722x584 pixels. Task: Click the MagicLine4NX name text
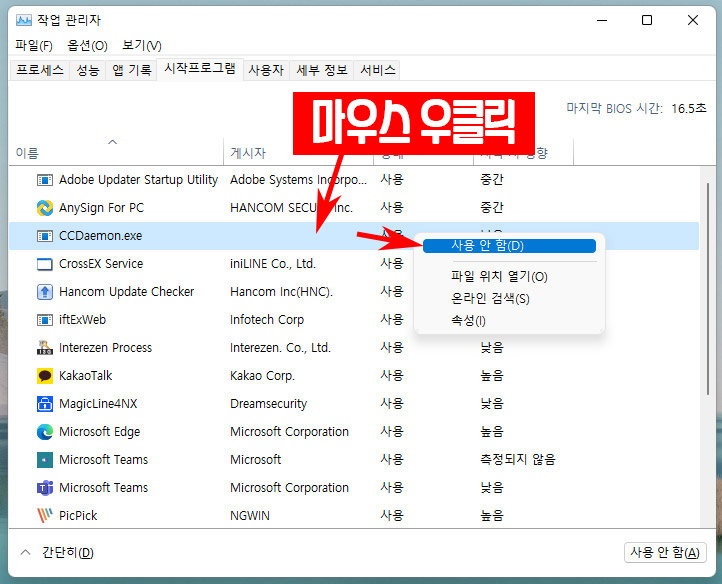[98, 404]
